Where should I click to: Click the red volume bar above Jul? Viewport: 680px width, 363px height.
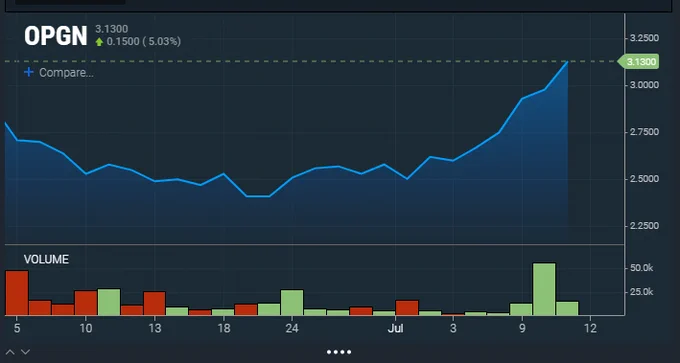point(407,307)
